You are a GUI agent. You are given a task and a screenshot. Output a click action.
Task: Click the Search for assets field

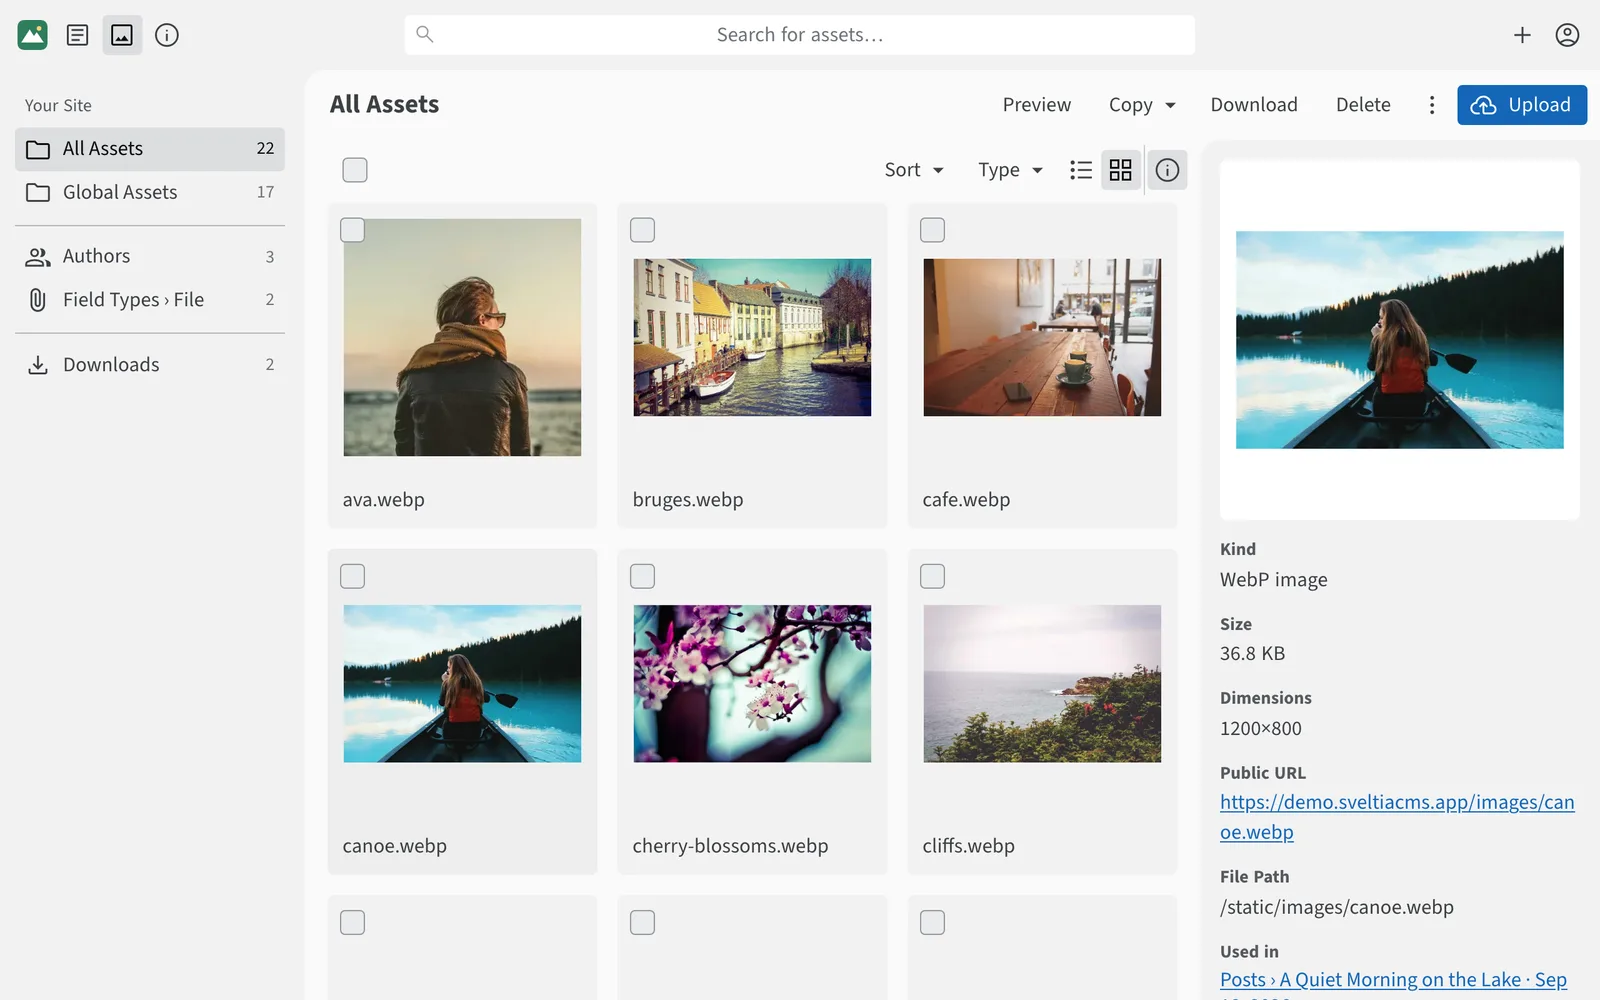pos(800,35)
